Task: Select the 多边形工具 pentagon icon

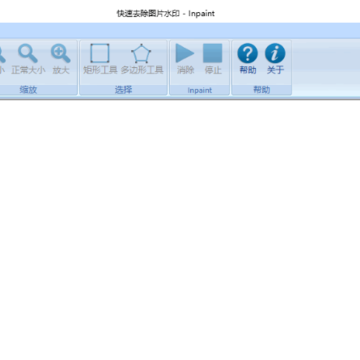Action: point(141,53)
